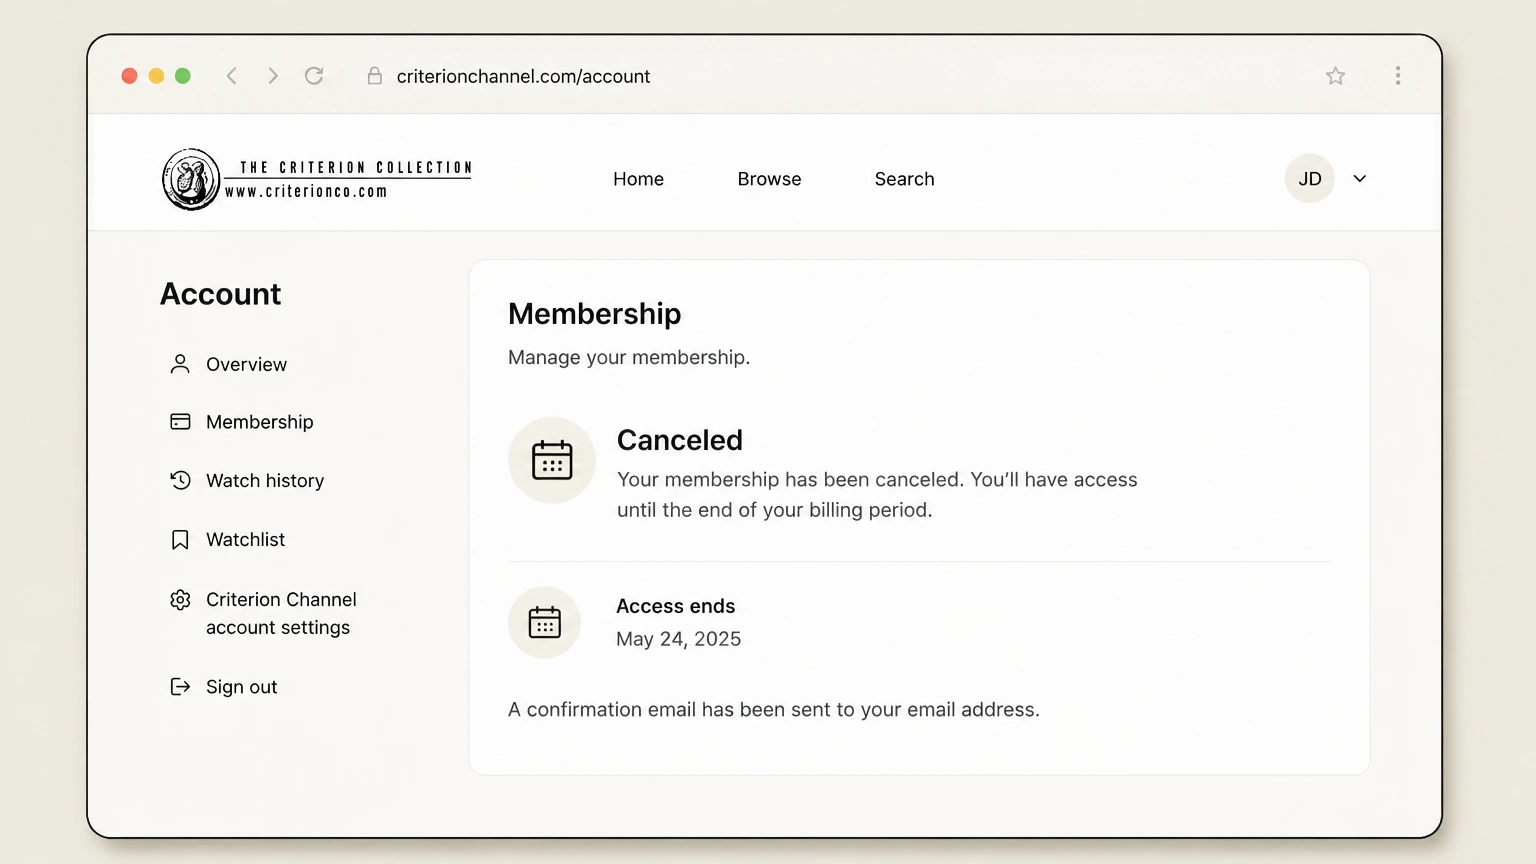Select Membership in the account sidebar

[x=260, y=422]
